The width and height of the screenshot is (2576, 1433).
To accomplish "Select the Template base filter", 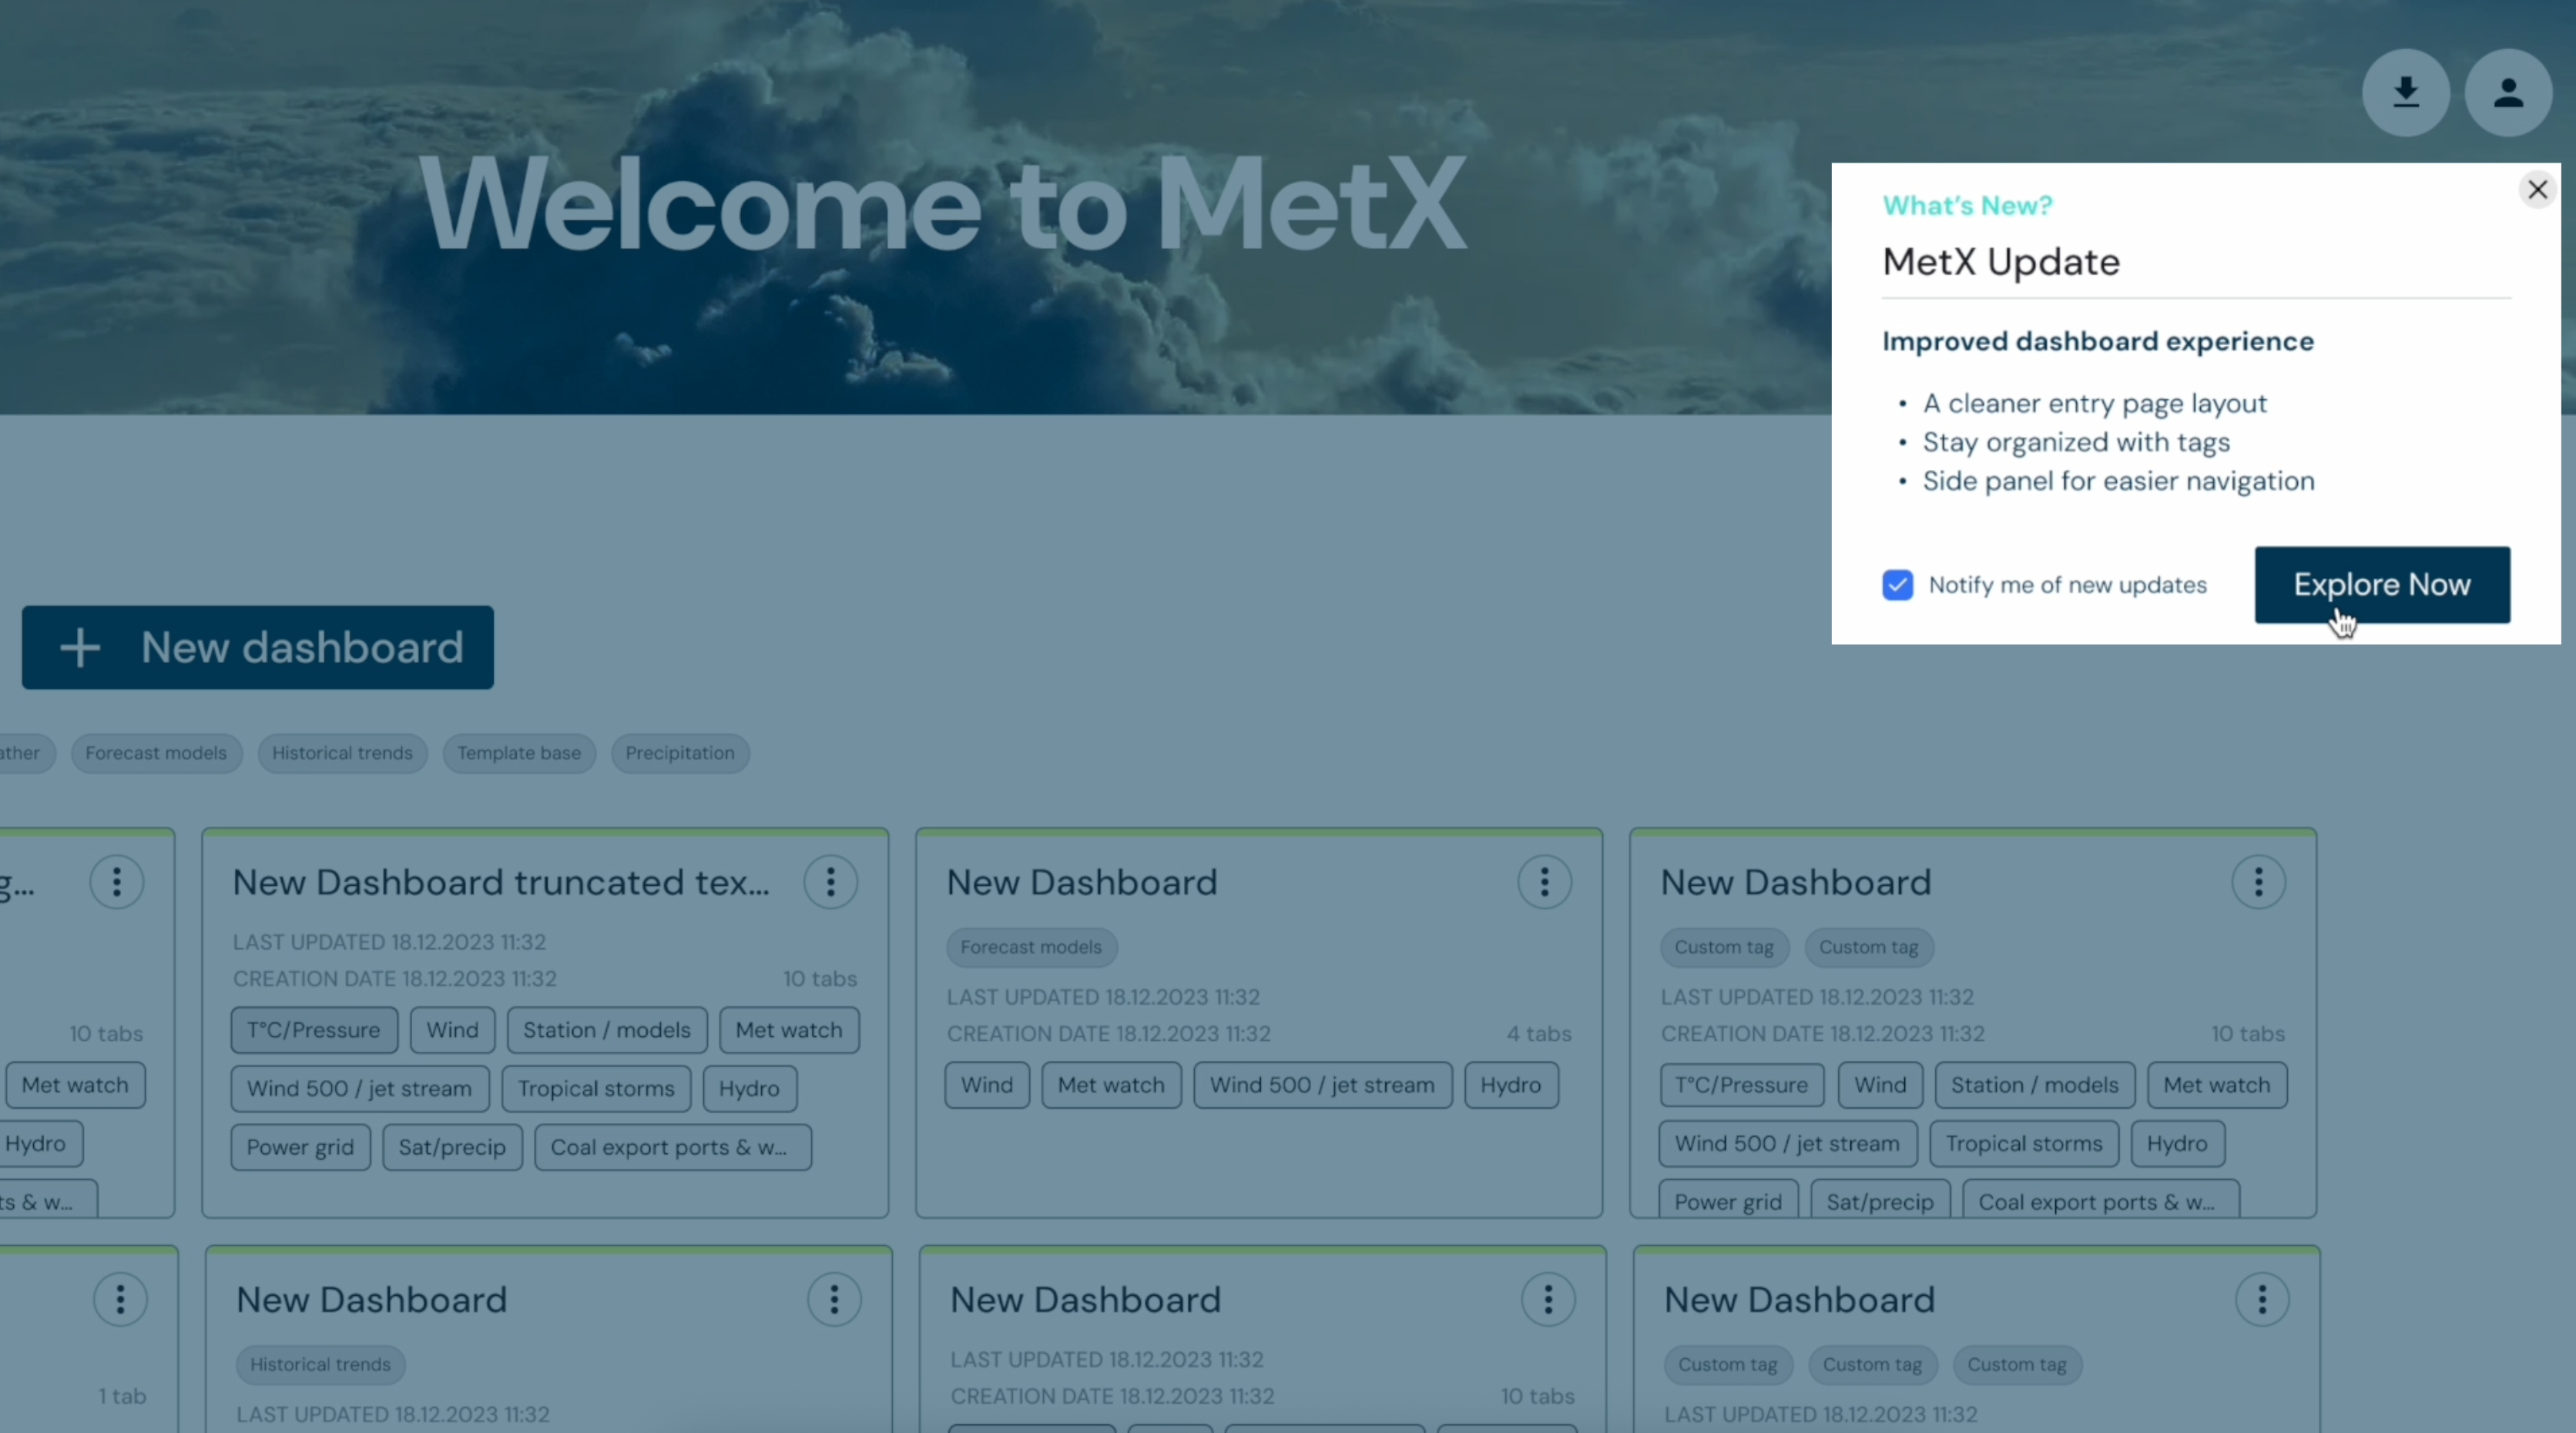I will click(519, 753).
